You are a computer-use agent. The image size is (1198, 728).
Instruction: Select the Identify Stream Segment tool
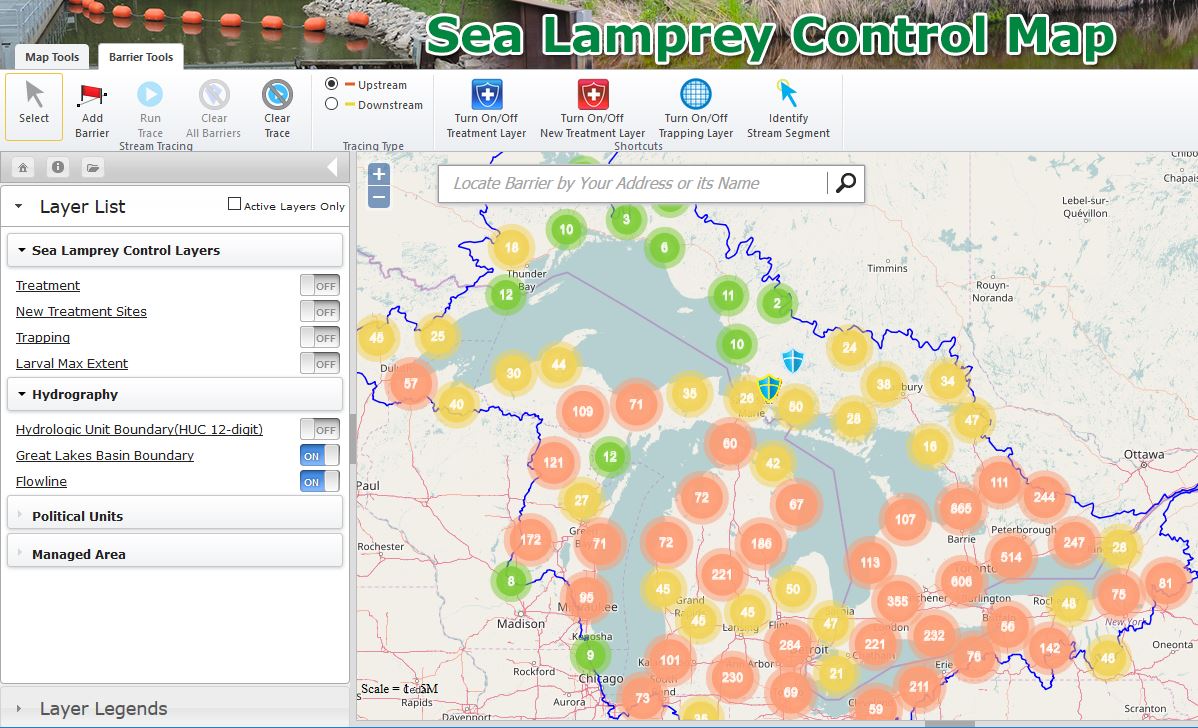pos(788,93)
